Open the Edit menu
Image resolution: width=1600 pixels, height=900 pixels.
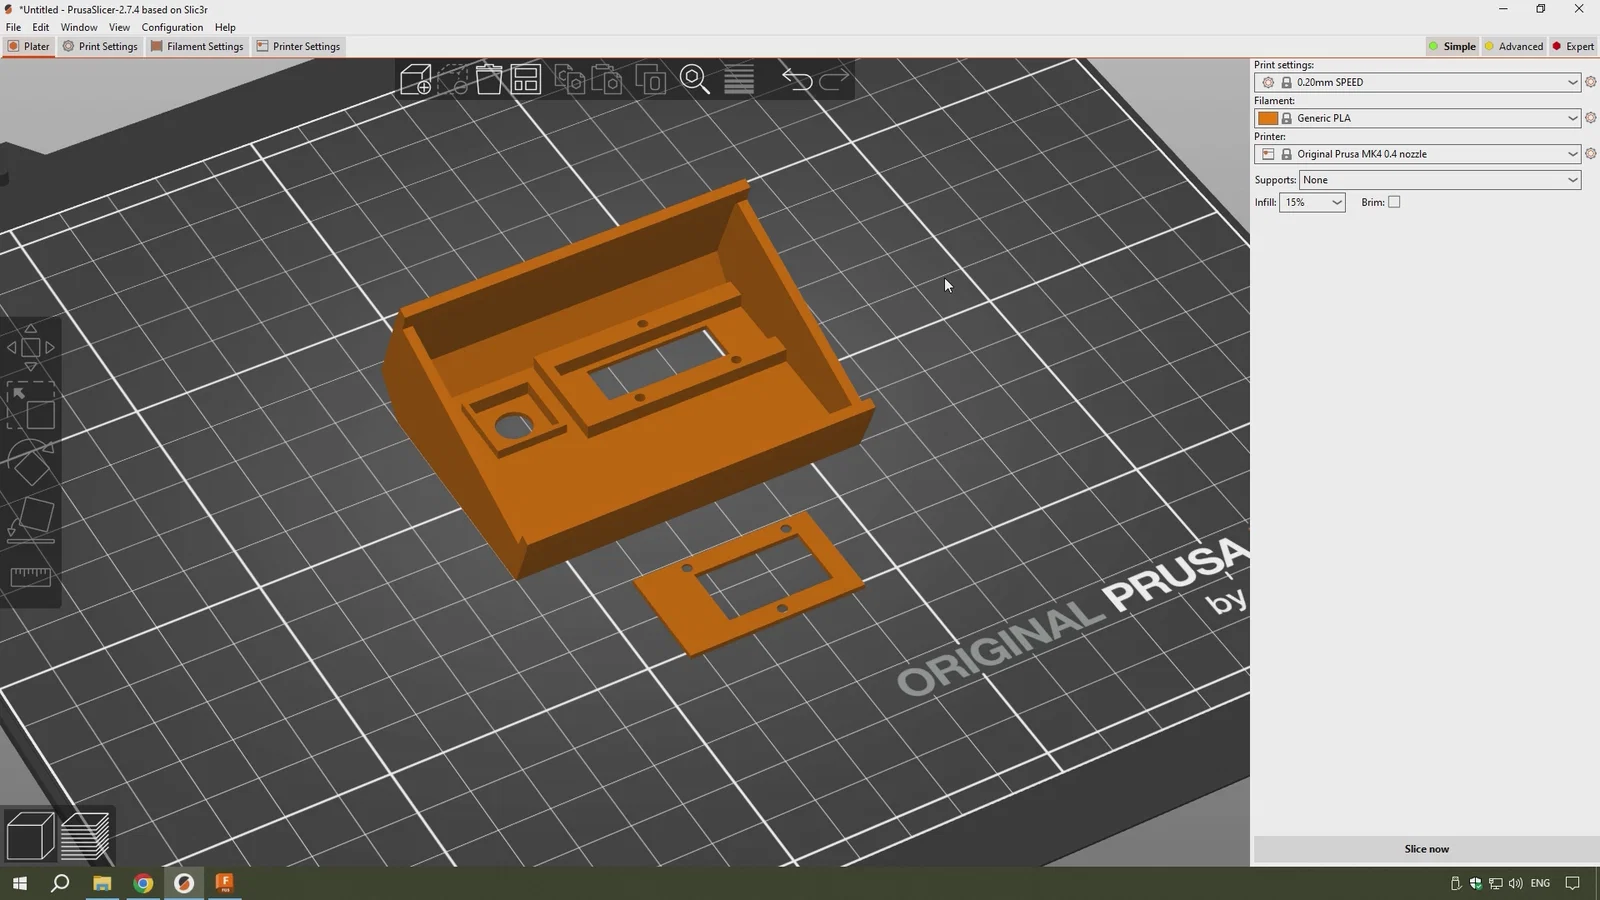click(x=40, y=27)
